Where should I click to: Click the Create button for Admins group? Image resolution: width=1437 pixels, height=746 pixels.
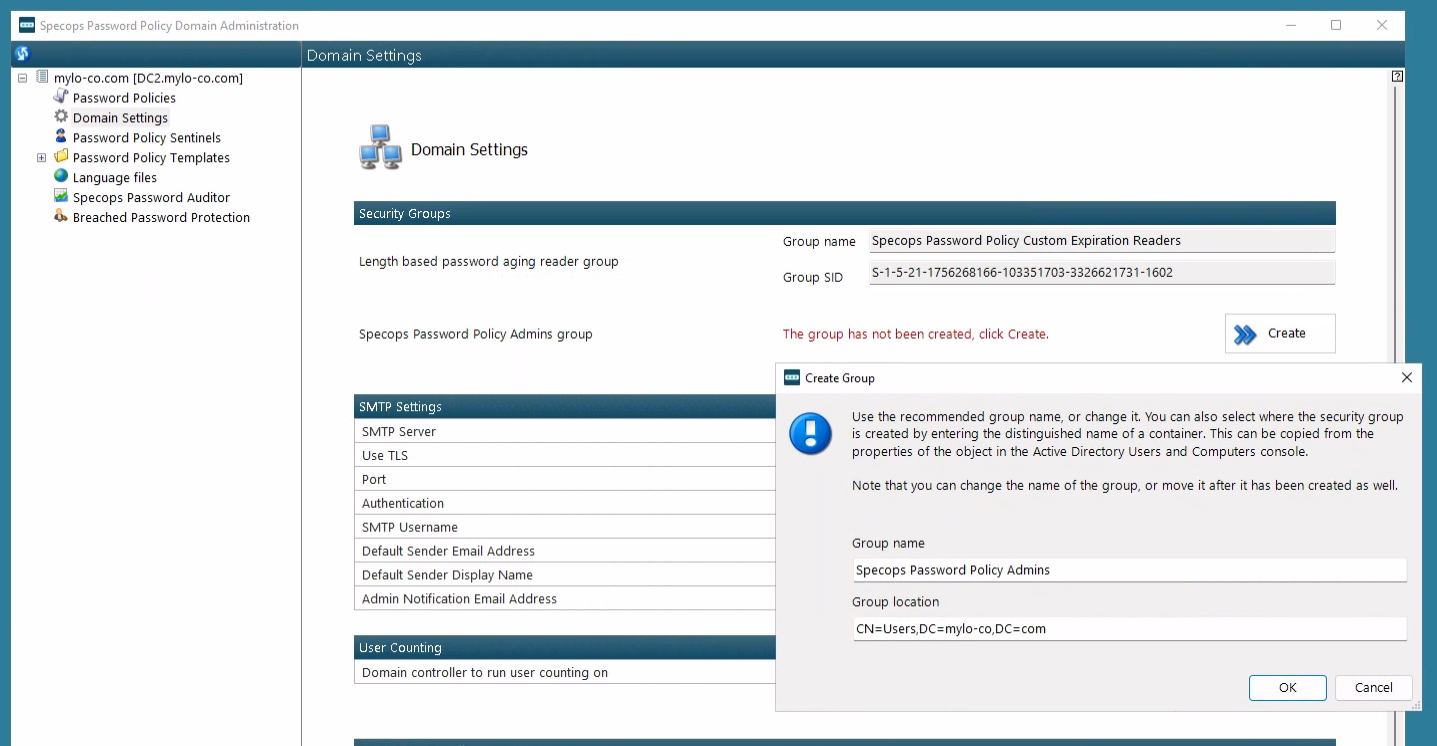[1280, 334]
